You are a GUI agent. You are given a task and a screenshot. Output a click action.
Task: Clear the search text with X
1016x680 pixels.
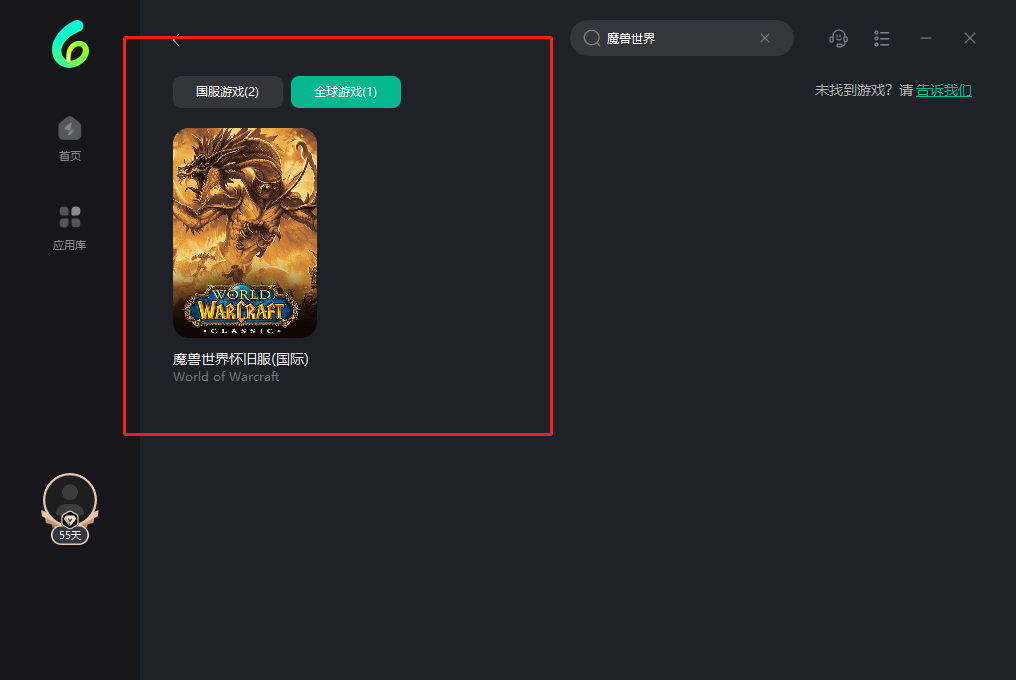(765, 38)
